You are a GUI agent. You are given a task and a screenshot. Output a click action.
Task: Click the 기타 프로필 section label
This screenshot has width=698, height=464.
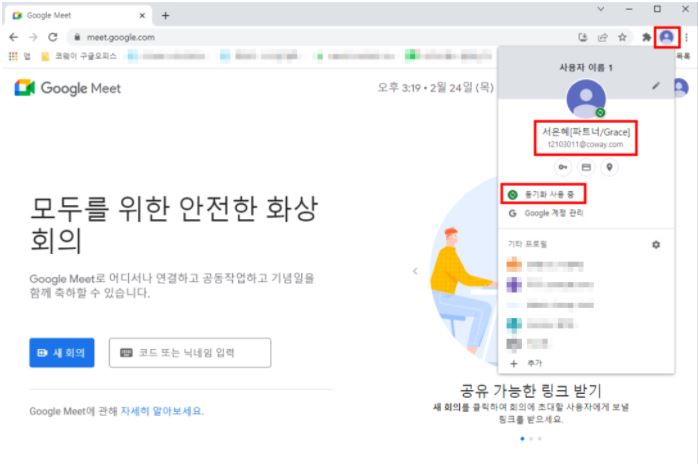527,244
